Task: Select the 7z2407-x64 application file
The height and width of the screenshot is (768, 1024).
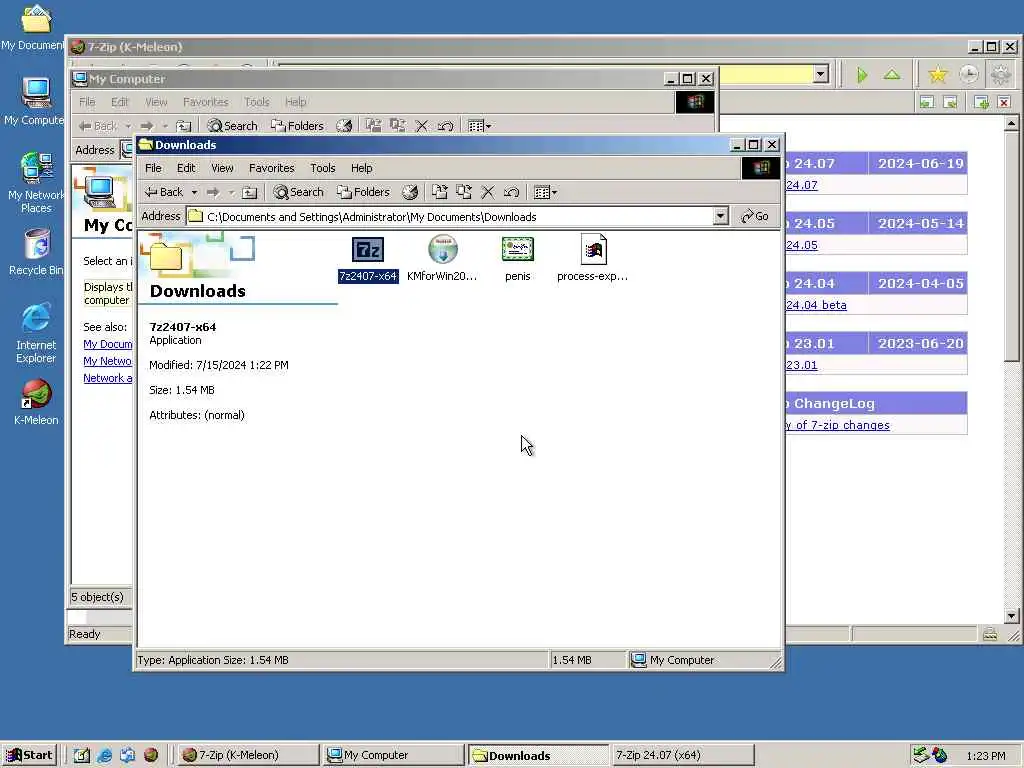Action: [x=368, y=259]
